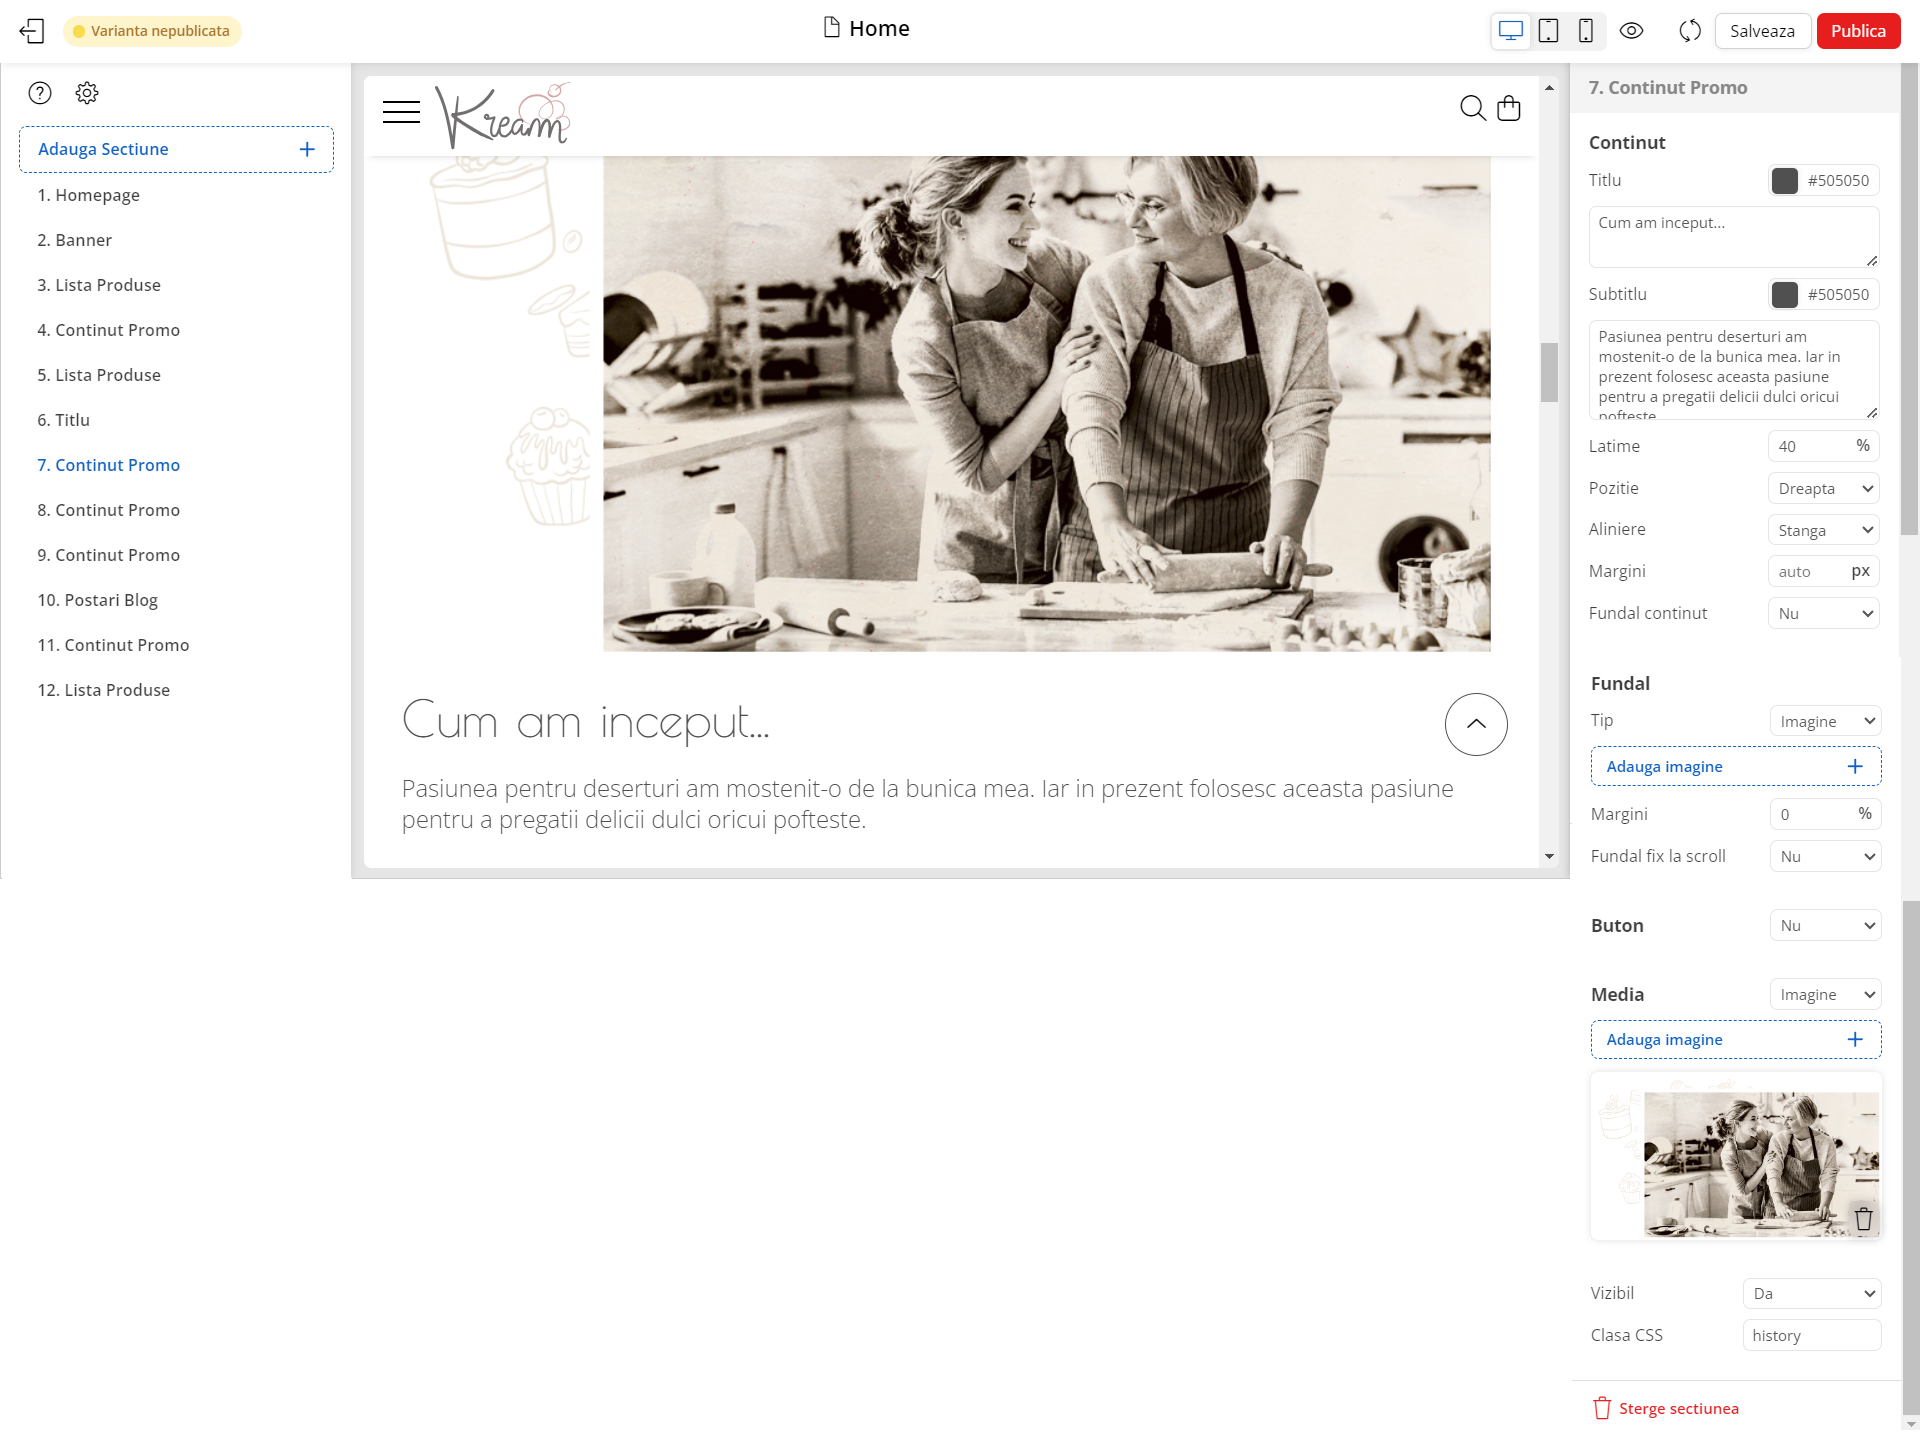This screenshot has height=1439, width=1920.
Task: Switch to mobile phone preview mode
Action: [x=1585, y=31]
